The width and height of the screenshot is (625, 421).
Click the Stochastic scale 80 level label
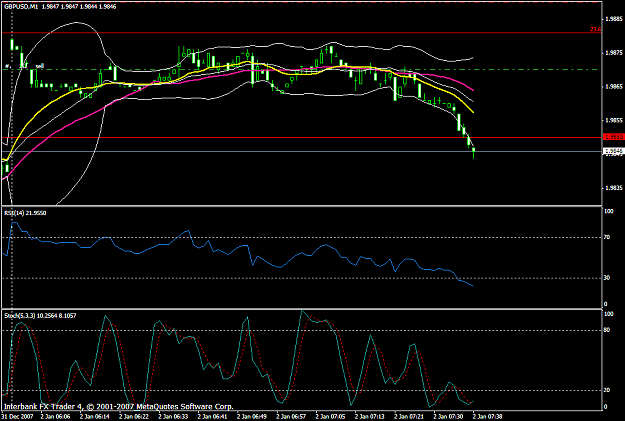pos(607,330)
